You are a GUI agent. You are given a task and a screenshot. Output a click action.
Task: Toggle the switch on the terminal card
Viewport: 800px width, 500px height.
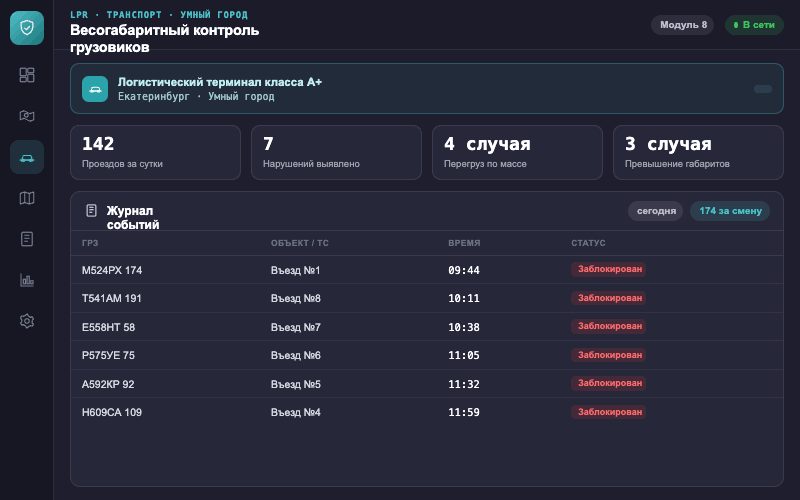coord(763,89)
